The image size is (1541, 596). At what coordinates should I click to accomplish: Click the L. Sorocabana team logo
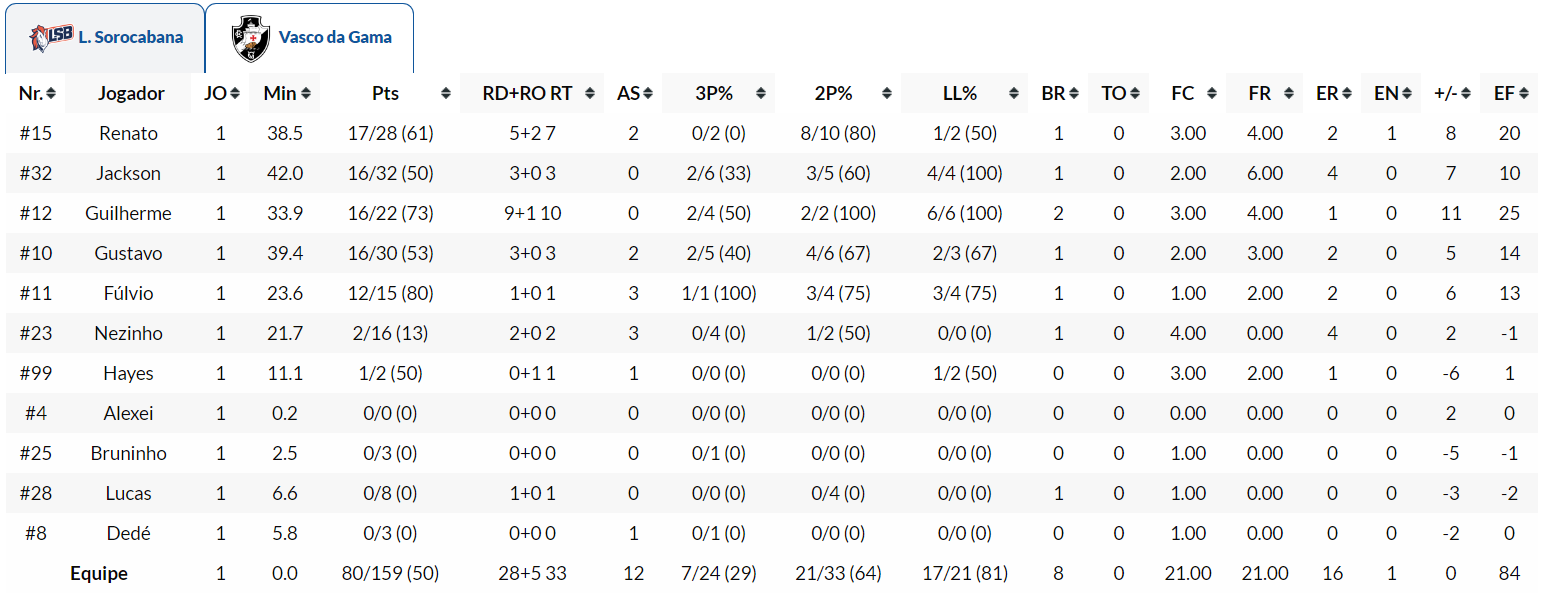pyautogui.click(x=51, y=38)
